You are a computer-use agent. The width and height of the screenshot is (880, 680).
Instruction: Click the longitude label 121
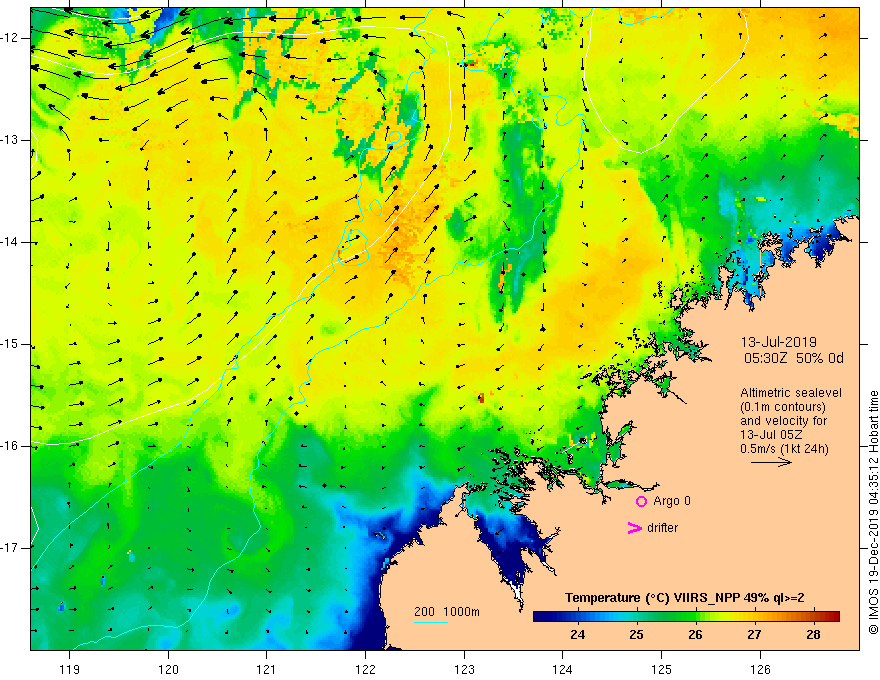[267, 669]
